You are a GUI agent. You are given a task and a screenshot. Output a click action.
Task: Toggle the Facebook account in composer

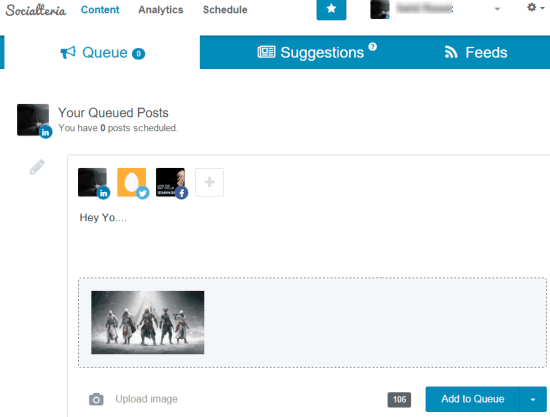(171, 183)
